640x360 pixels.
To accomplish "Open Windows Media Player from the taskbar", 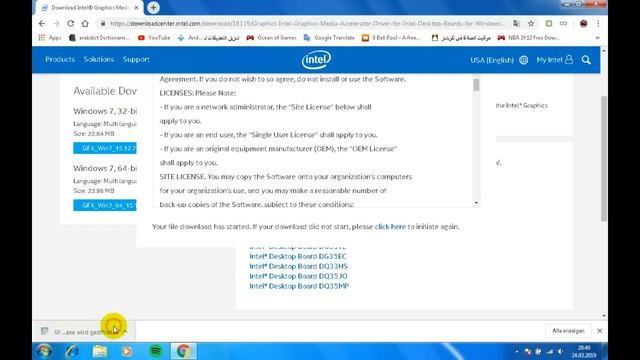I will point(127,351).
